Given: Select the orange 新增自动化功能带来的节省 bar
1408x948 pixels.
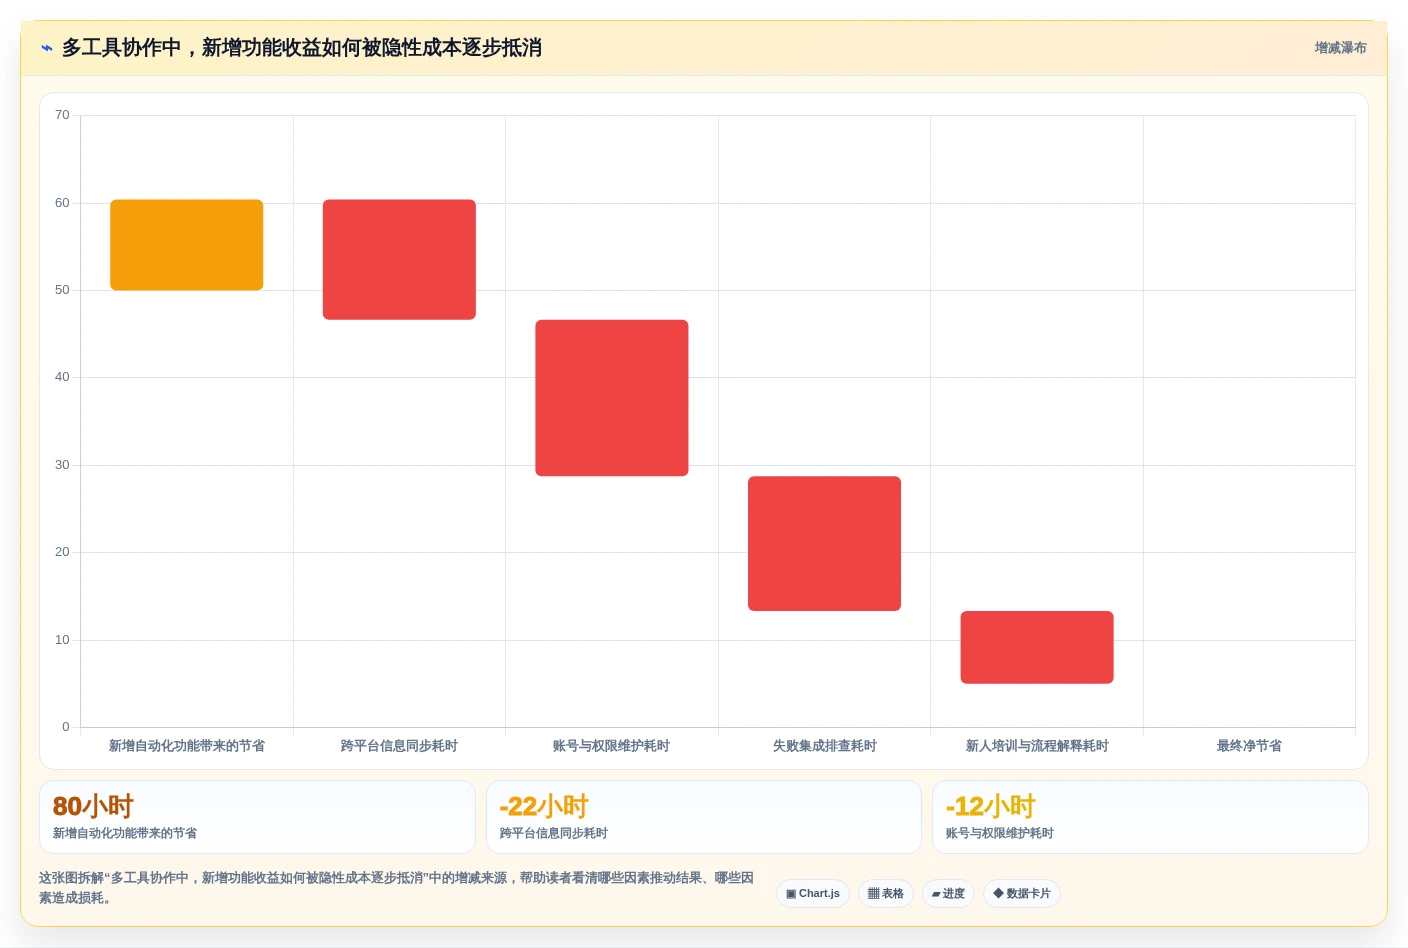Looking at the screenshot, I should pyautogui.click(x=187, y=245).
